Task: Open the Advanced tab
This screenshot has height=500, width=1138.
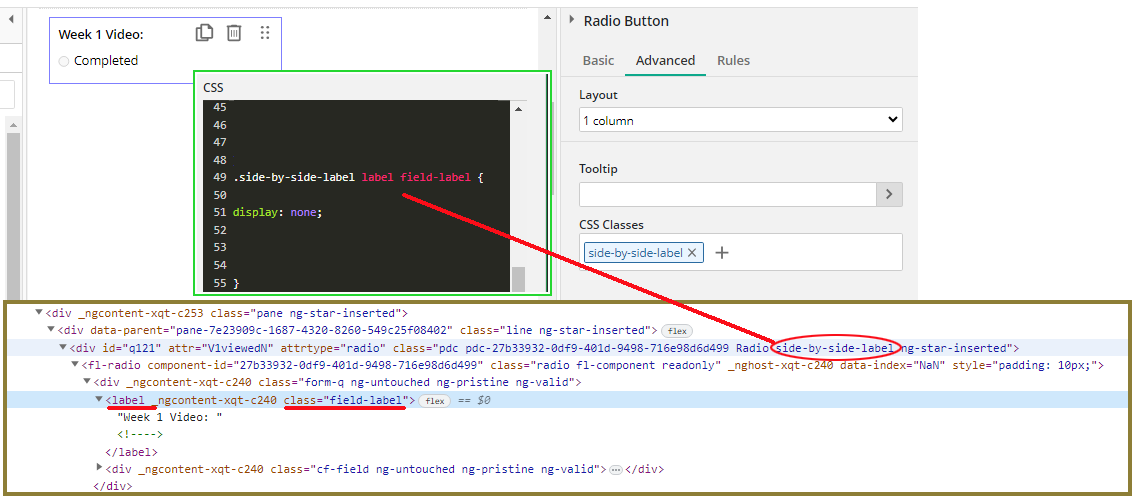Action: point(666,60)
